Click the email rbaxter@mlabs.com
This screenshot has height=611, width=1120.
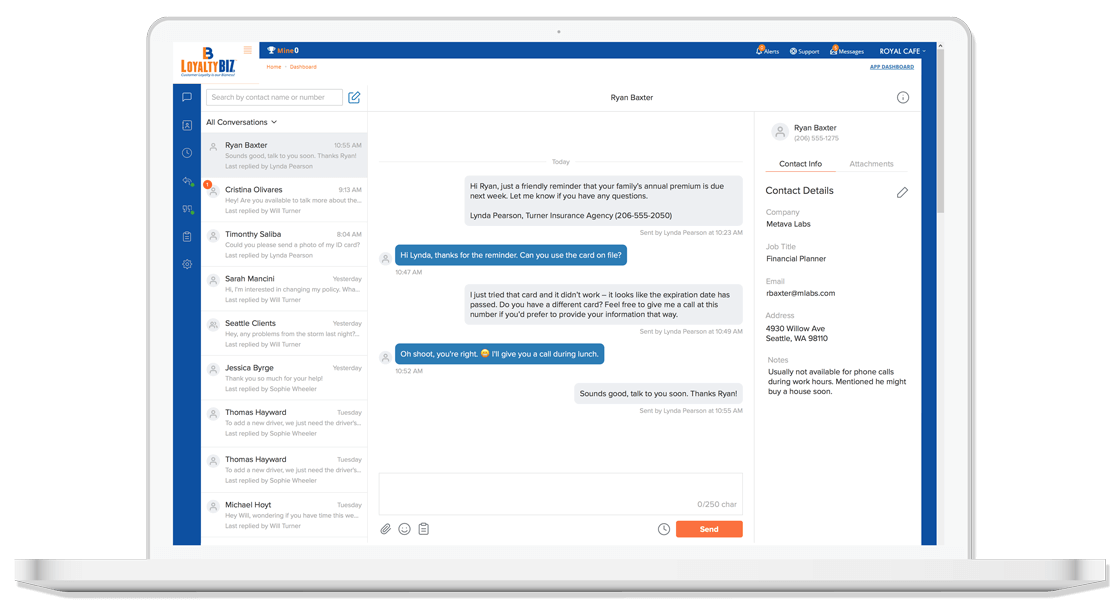tap(801, 293)
